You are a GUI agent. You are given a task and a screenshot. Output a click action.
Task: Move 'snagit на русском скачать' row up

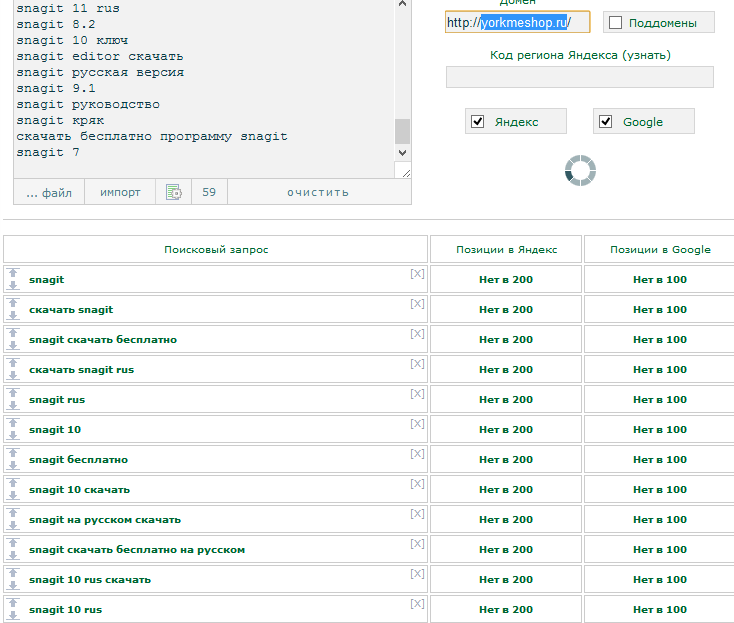tap(13, 512)
